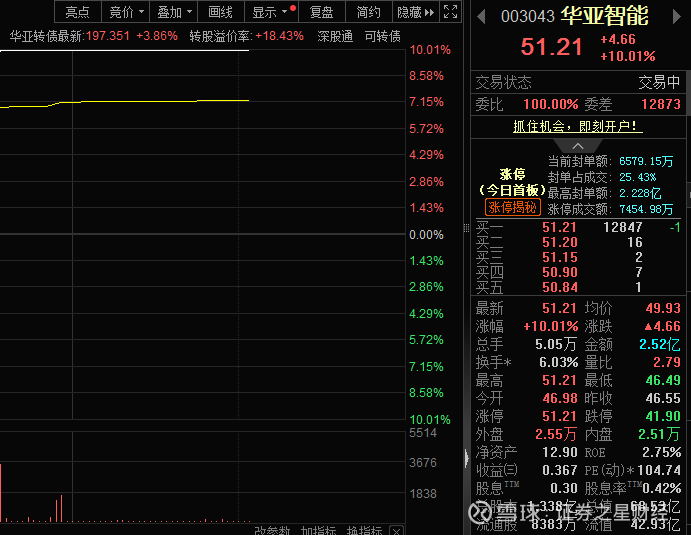Click the PE(动) value 104.74
691x535 pixels.
point(659,470)
